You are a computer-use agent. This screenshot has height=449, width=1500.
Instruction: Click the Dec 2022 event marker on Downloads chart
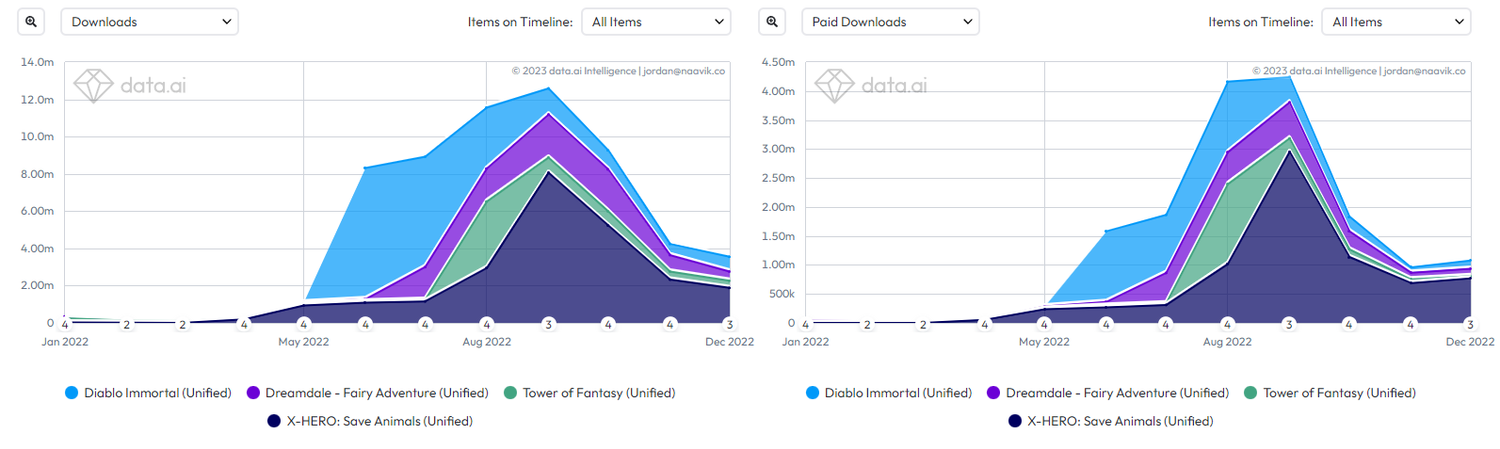tap(729, 324)
